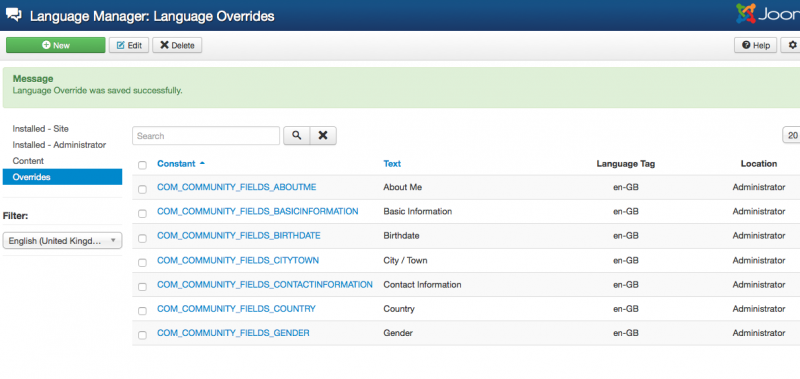Click the search magnifier button
Screen dimensions: 800x379
click(x=296, y=136)
